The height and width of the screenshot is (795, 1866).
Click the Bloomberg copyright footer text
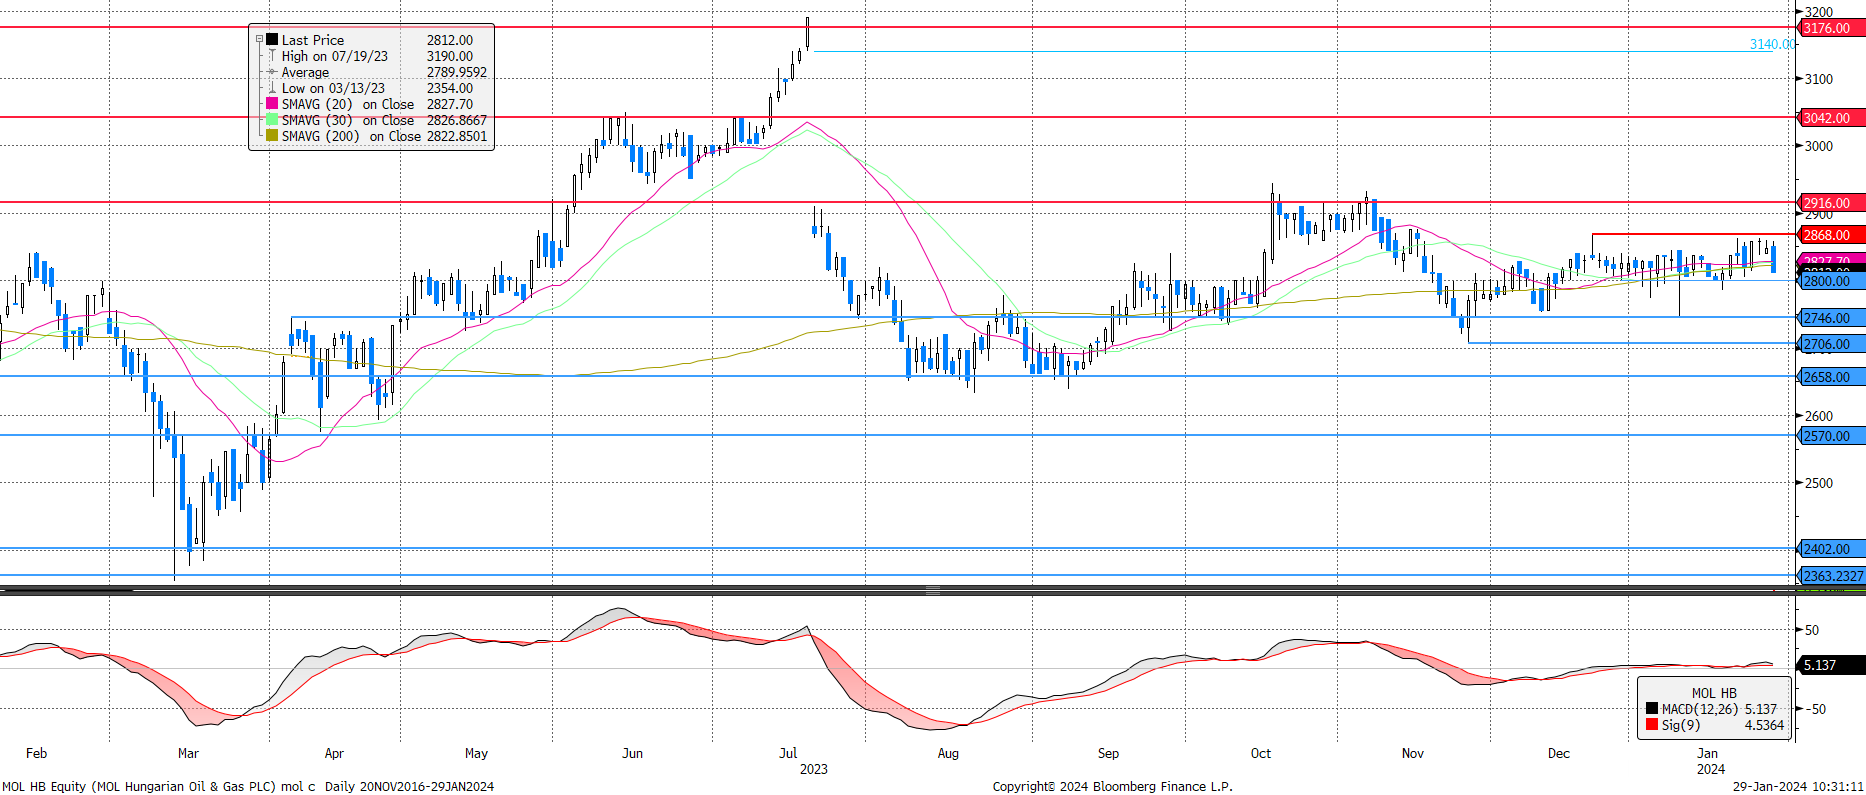point(1112,786)
